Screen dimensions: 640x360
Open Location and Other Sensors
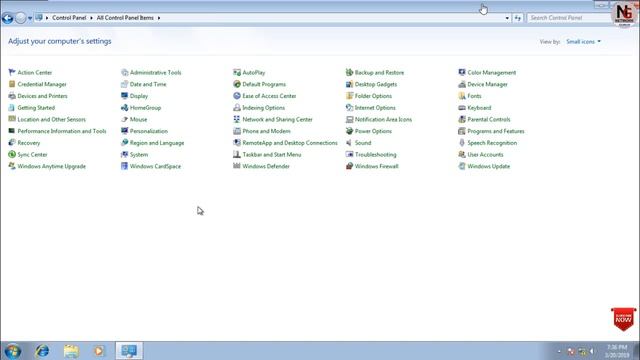point(51,119)
